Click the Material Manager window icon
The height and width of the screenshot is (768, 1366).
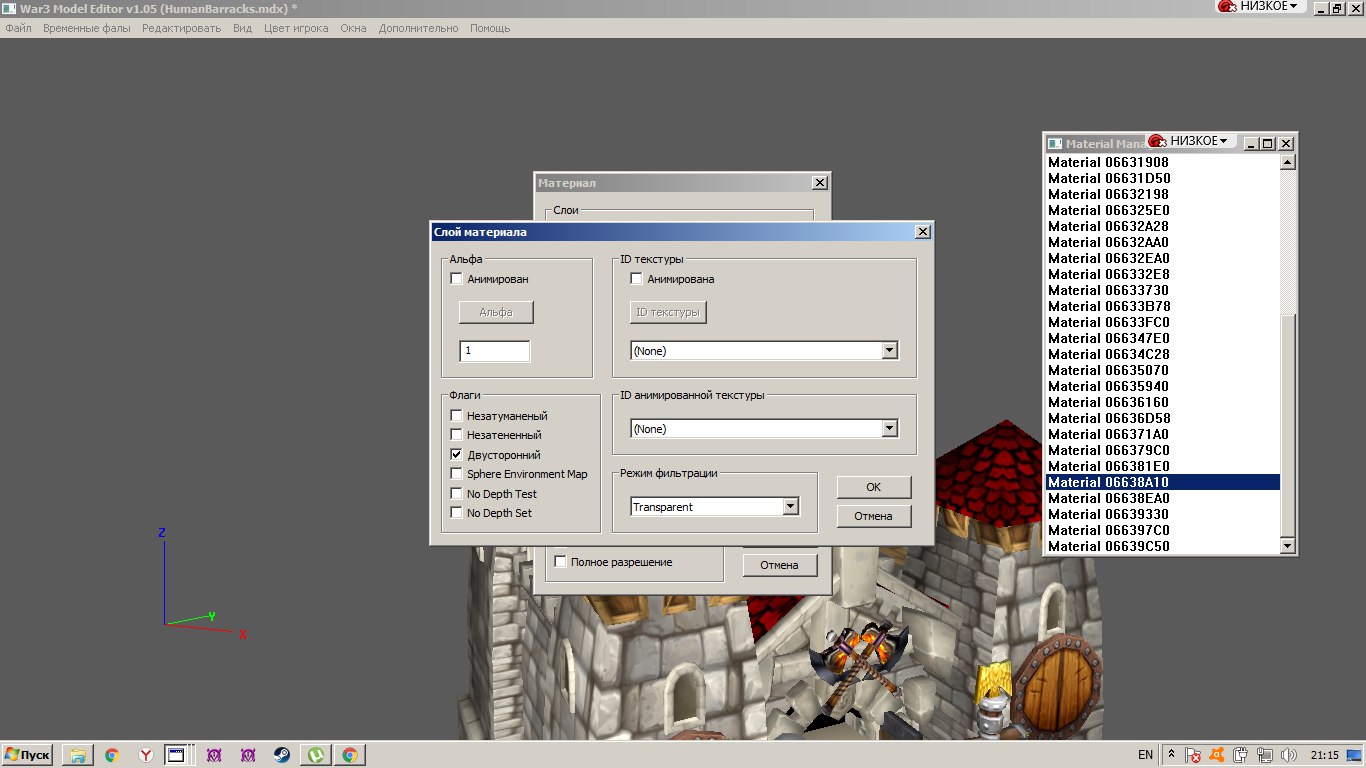1055,144
